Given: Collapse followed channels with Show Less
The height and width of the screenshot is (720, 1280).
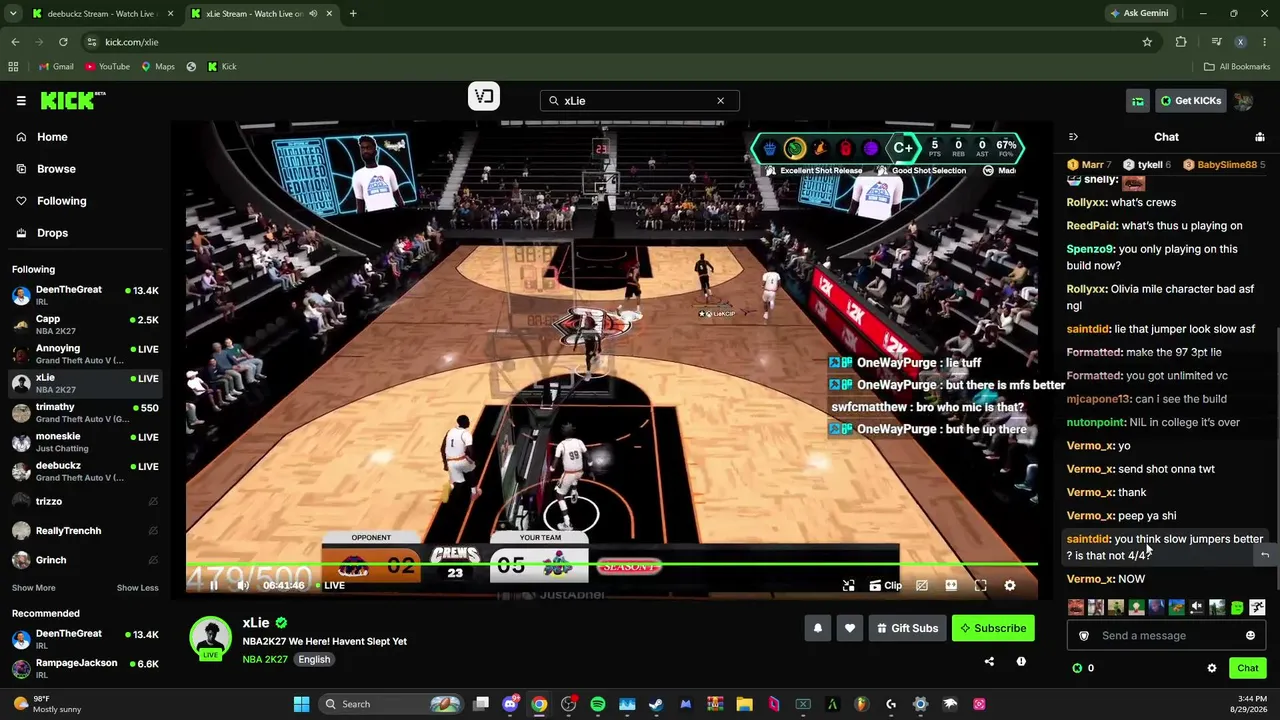Looking at the screenshot, I should tap(137, 588).
